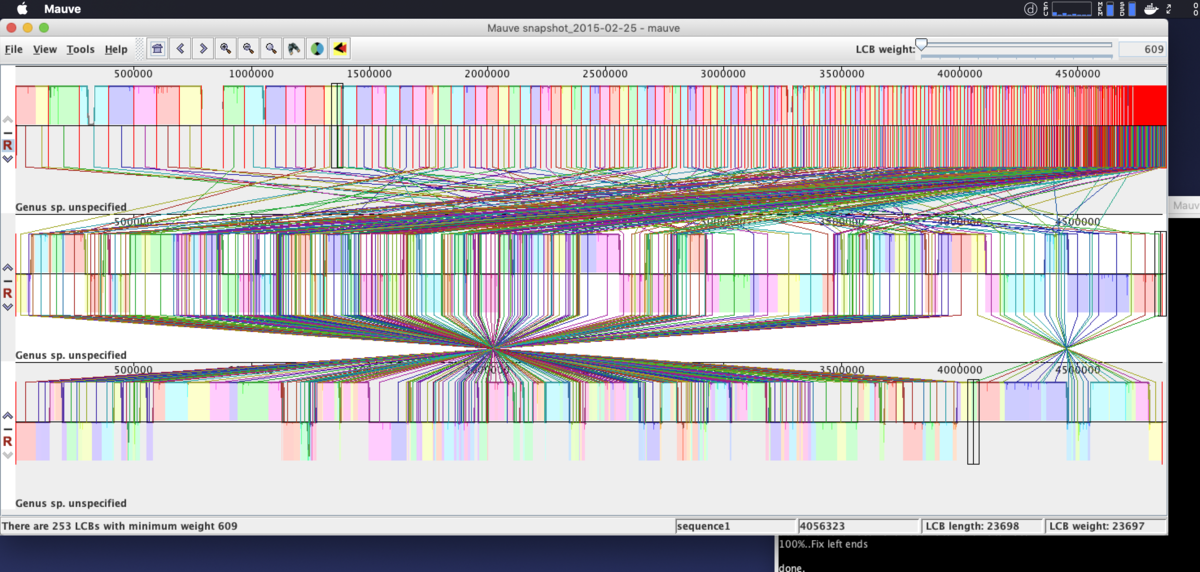Screen dimensions: 1200x572
Task: Click the Docker whale menu bar icon
Action: tap(1151, 9)
